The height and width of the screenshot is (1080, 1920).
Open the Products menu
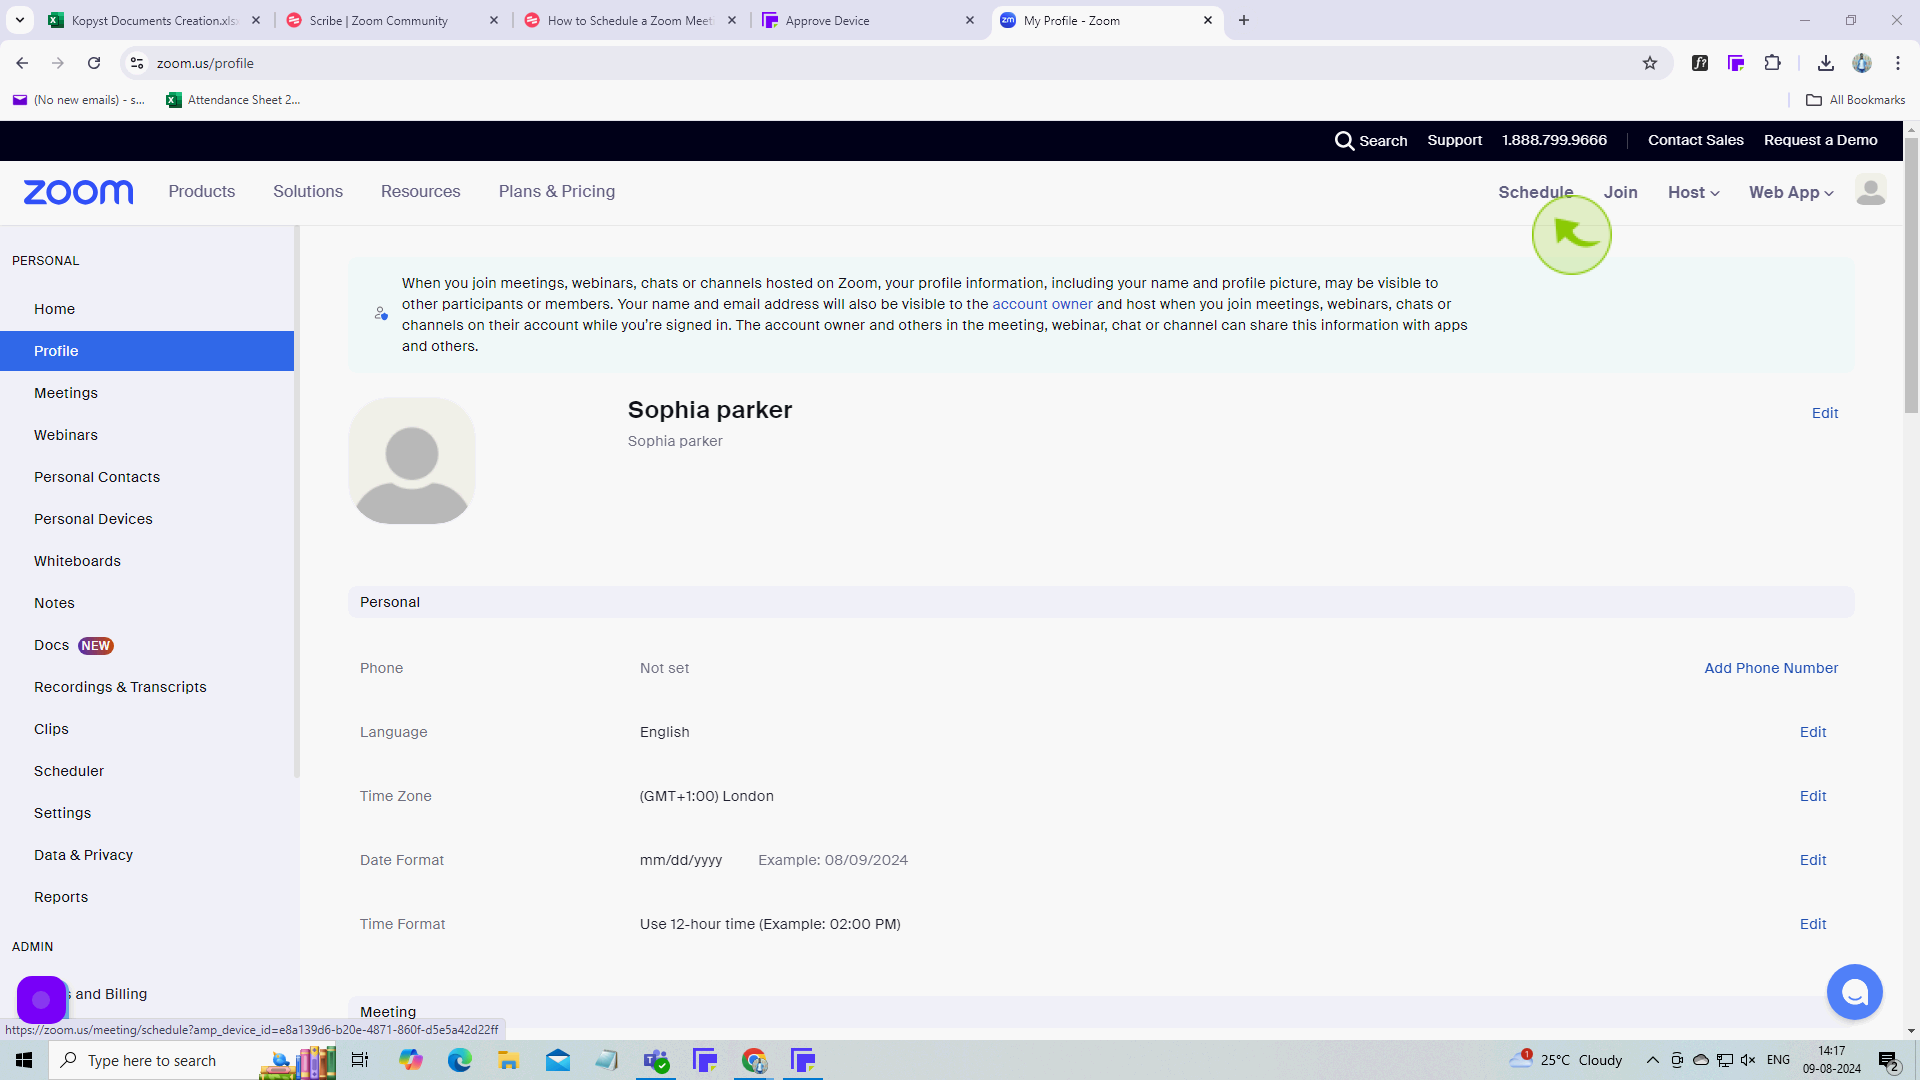coord(202,191)
